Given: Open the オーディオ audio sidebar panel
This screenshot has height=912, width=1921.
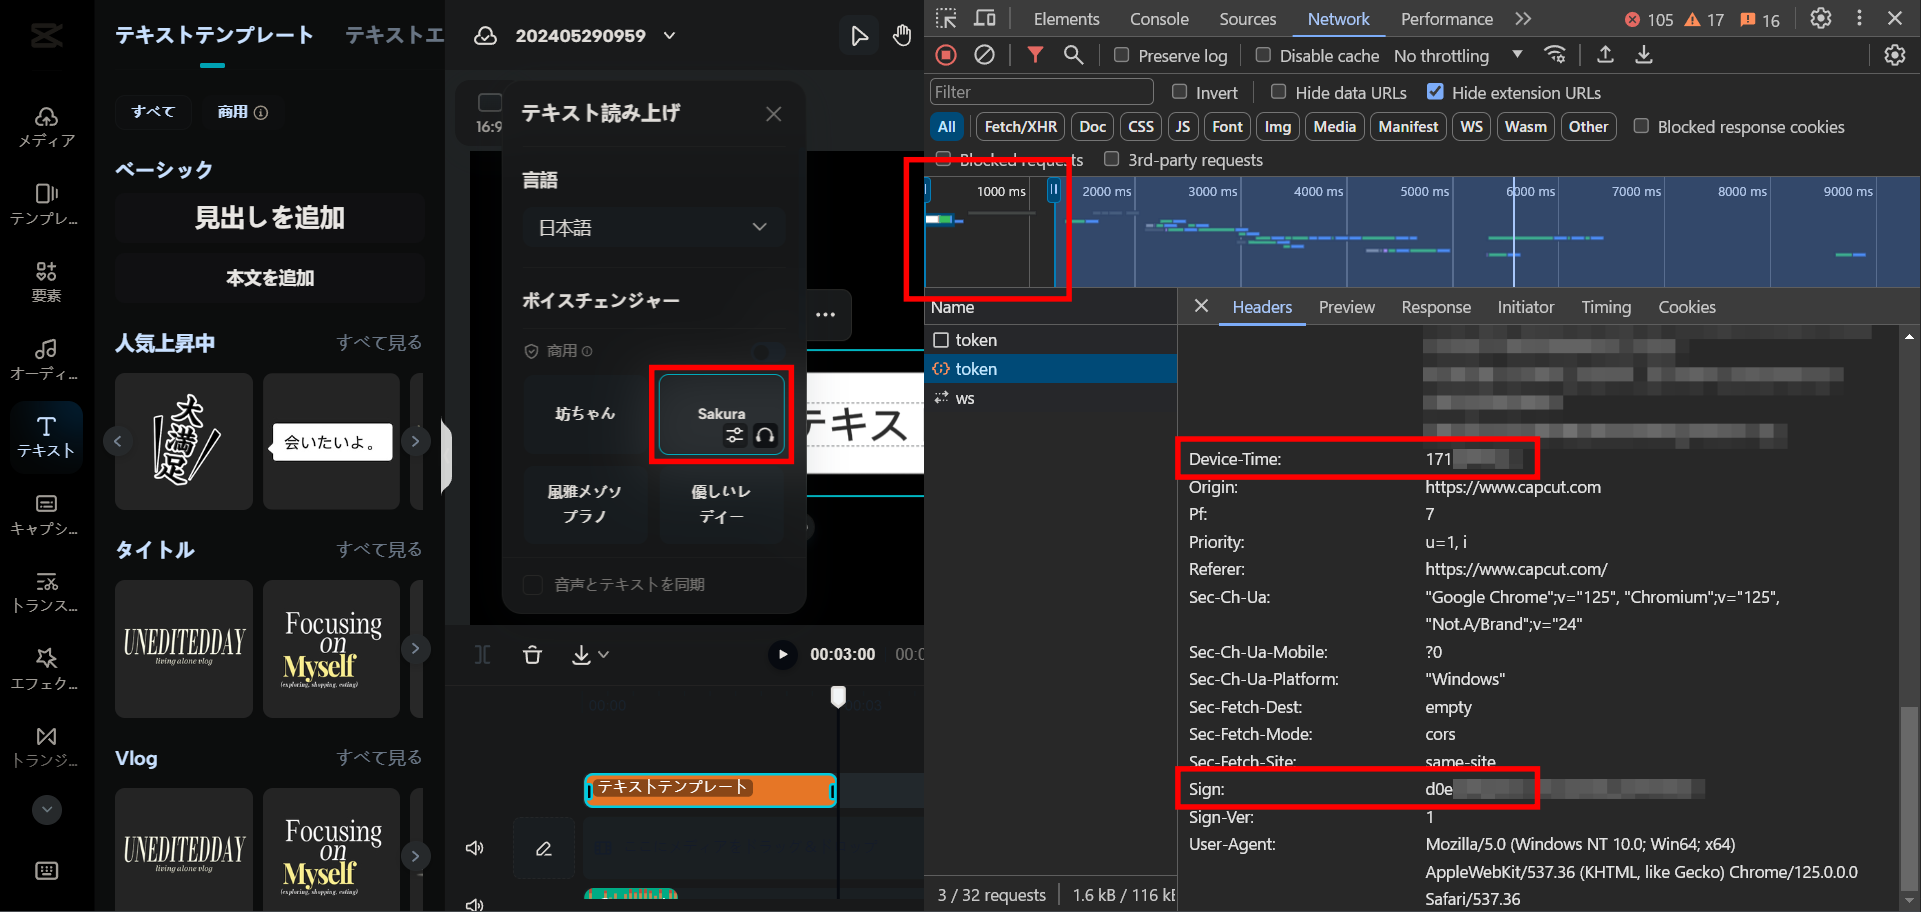Looking at the screenshot, I should pos(46,359).
